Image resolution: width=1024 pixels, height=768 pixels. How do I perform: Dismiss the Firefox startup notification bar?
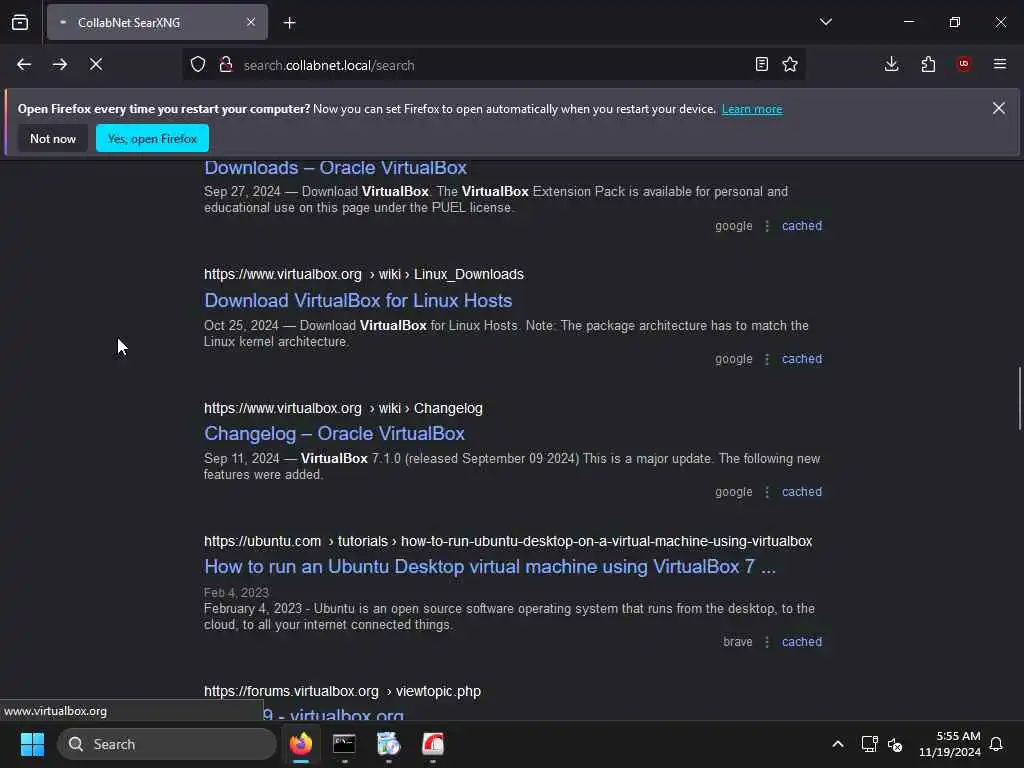coord(999,108)
